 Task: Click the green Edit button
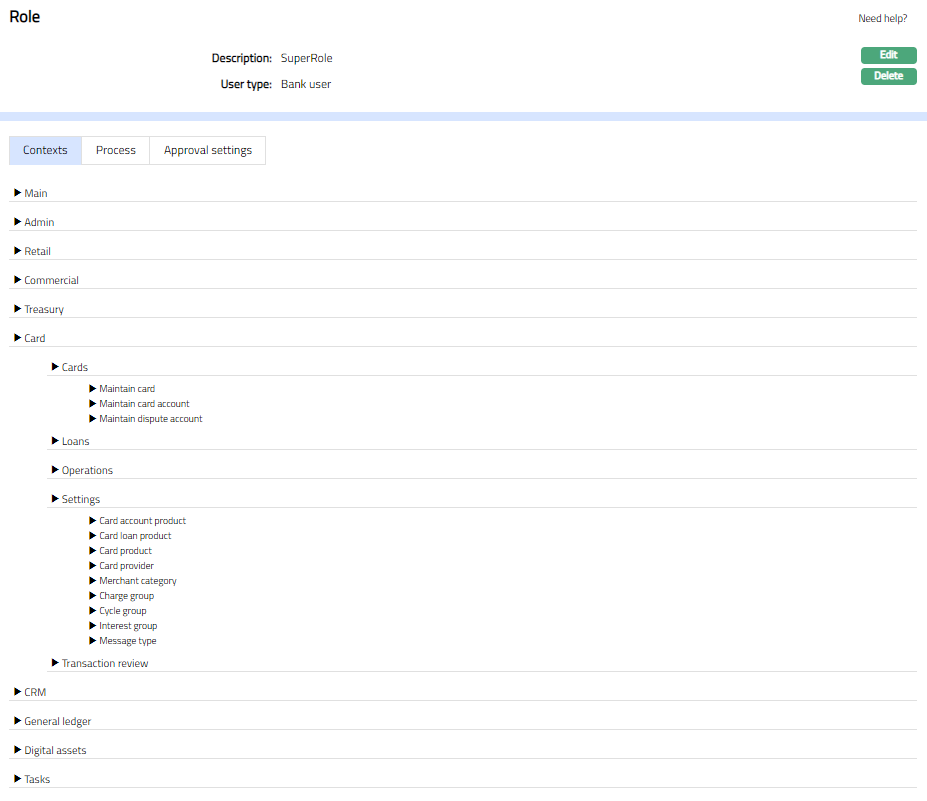click(888, 55)
